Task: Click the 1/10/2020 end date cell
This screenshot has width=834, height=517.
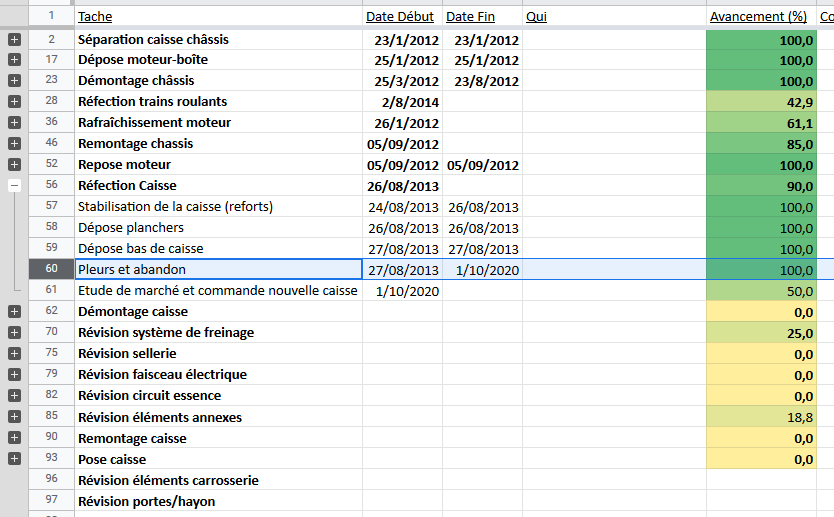Action: [x=481, y=269]
